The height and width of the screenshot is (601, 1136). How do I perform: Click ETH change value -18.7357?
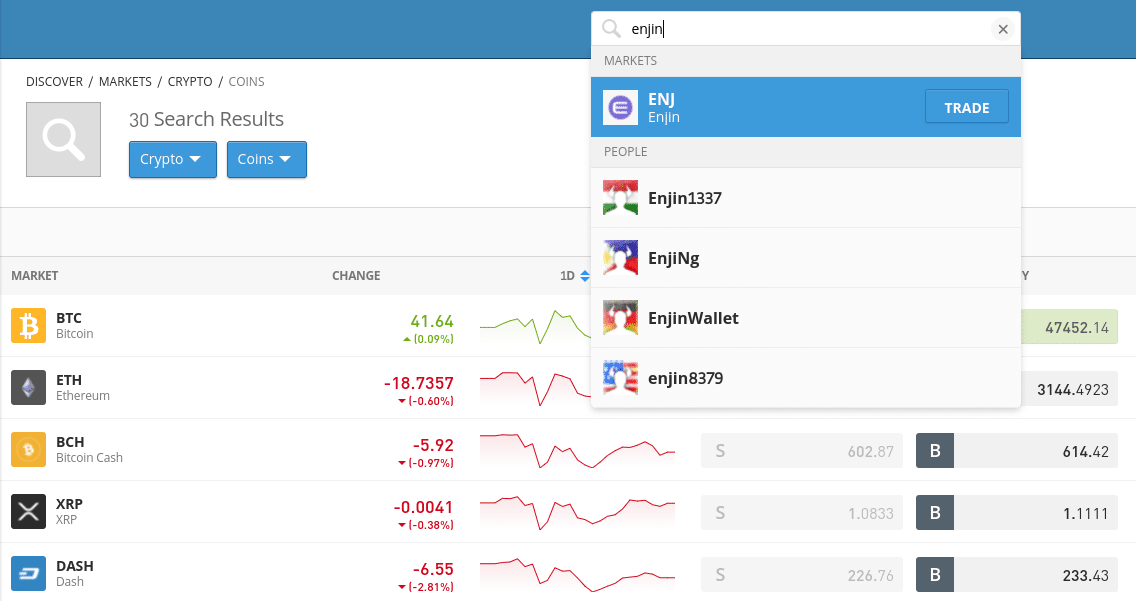tap(419, 383)
